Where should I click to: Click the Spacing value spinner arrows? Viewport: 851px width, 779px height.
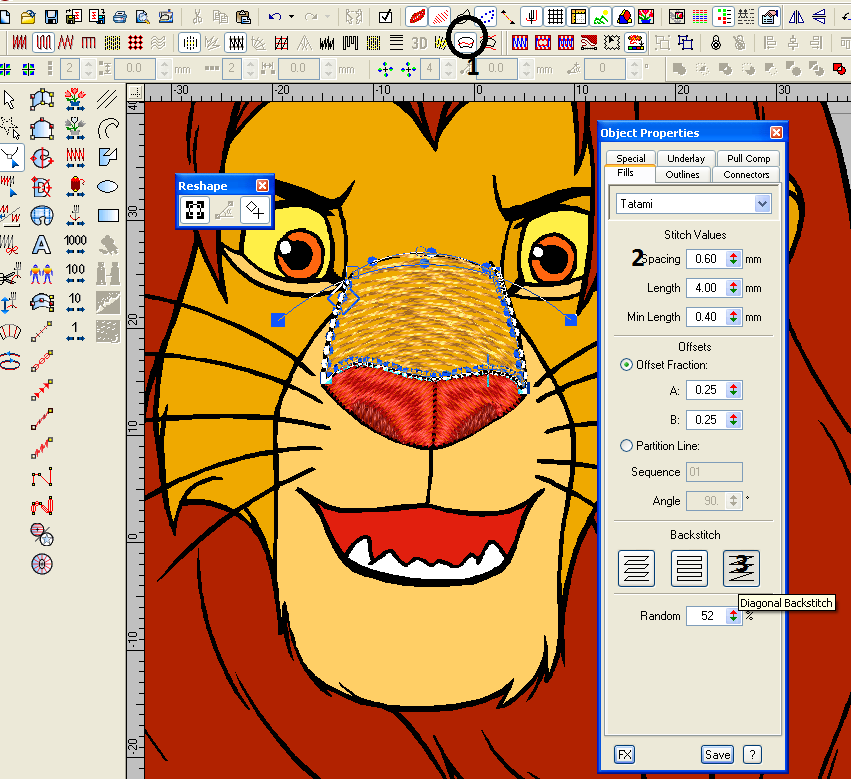pos(733,259)
